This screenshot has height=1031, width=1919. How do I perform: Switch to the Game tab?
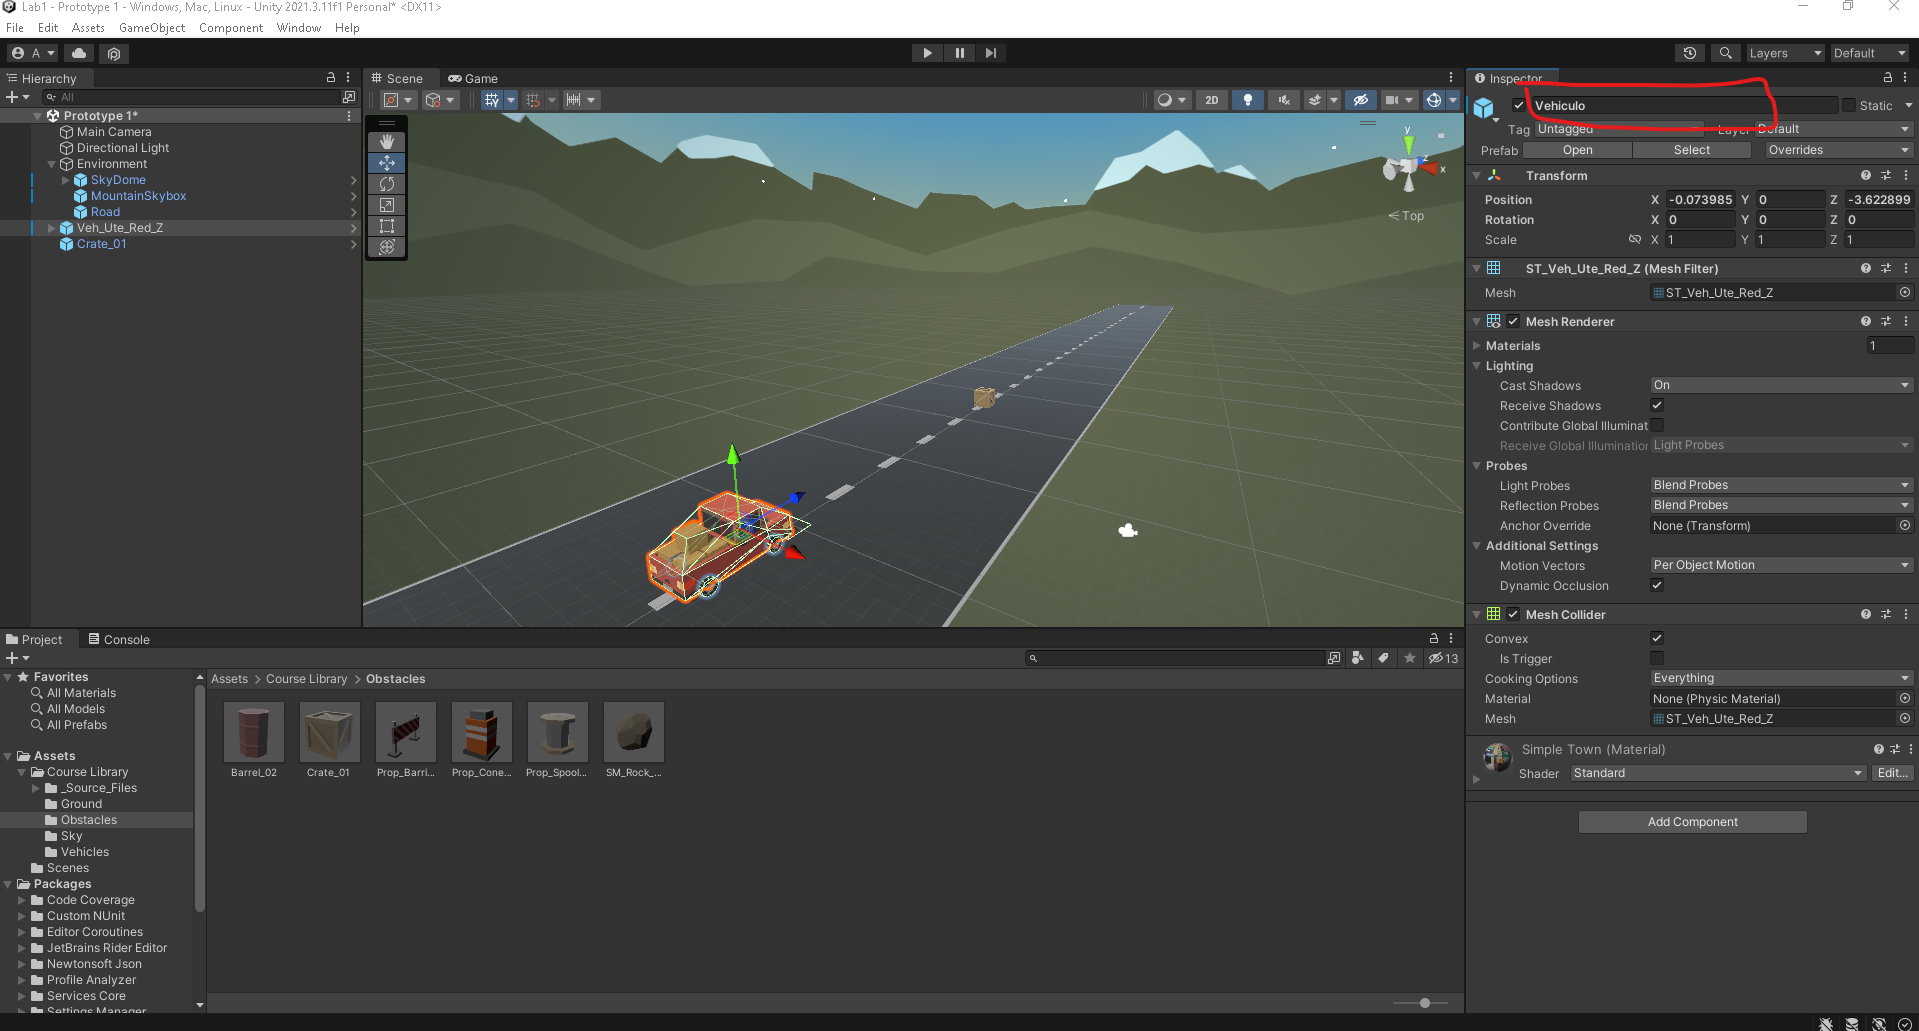coord(473,78)
